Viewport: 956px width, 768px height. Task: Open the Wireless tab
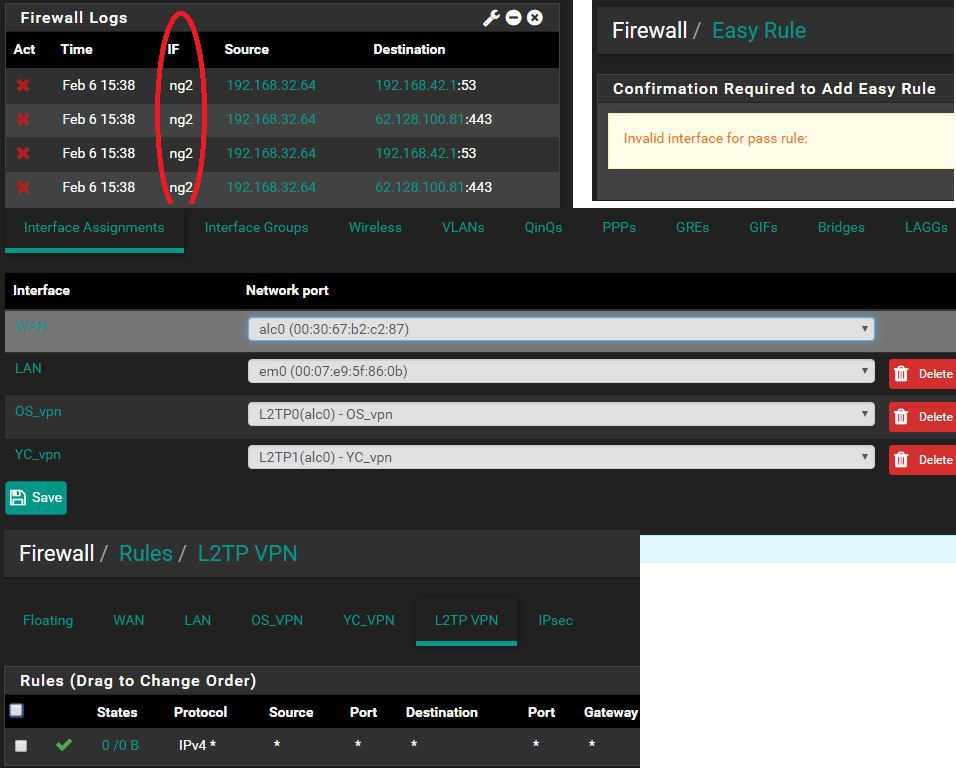375,227
